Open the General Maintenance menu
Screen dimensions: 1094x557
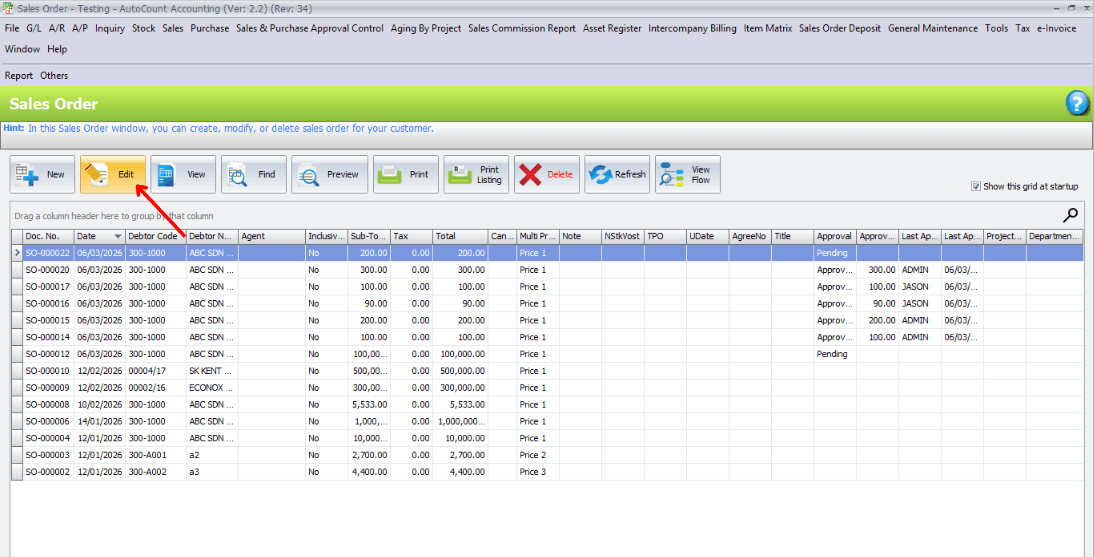[x=933, y=29]
